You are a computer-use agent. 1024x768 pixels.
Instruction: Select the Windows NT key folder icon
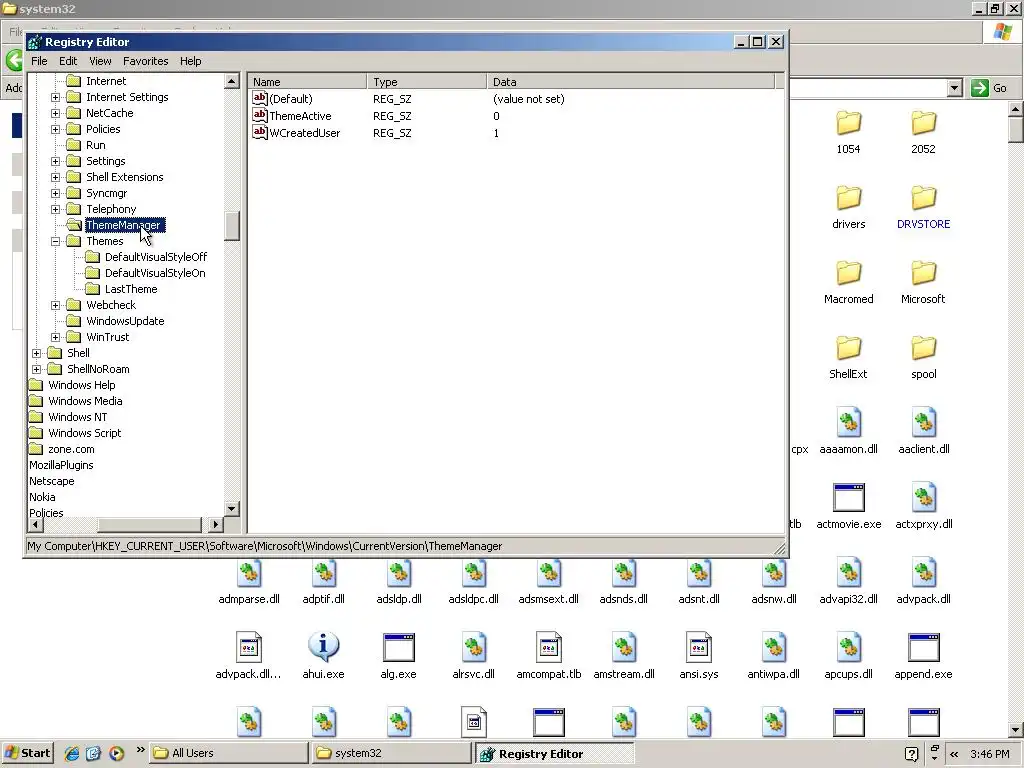pos(36,417)
